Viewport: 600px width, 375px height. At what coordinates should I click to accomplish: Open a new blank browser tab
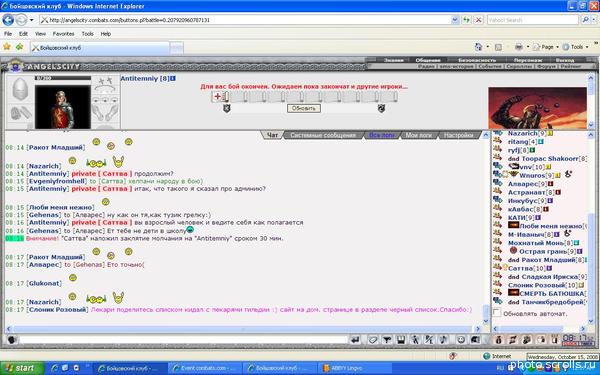pos(176,48)
